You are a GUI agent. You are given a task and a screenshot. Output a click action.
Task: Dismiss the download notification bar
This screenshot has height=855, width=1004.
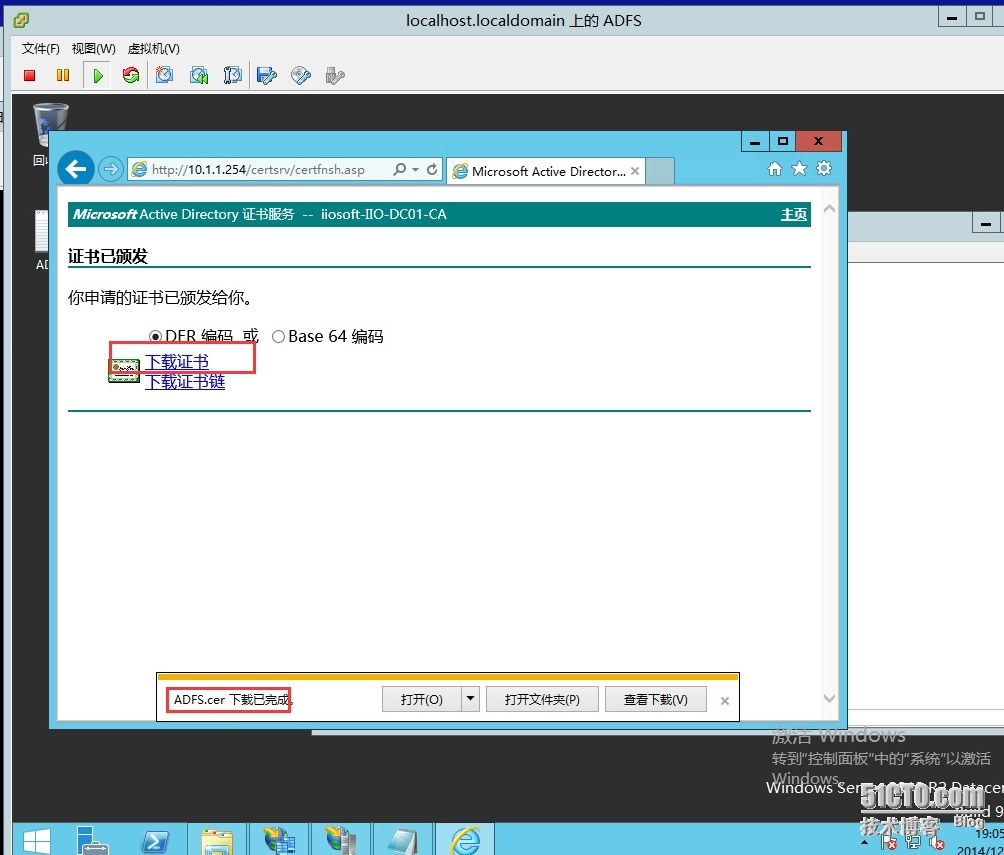click(725, 701)
